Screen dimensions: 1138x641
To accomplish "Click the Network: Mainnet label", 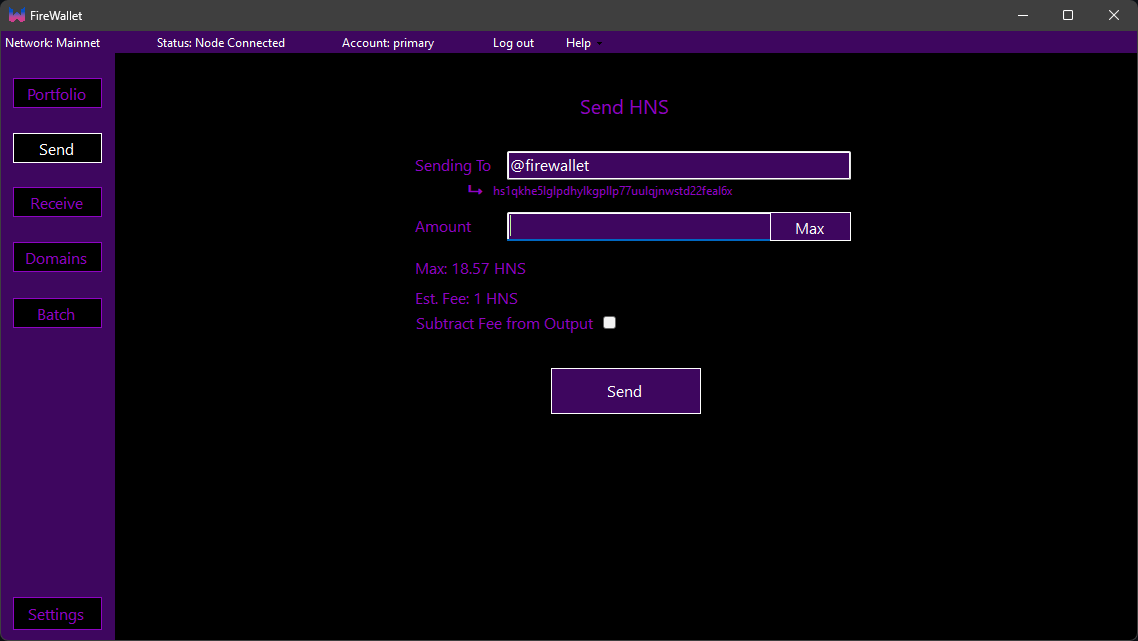I will click(53, 43).
